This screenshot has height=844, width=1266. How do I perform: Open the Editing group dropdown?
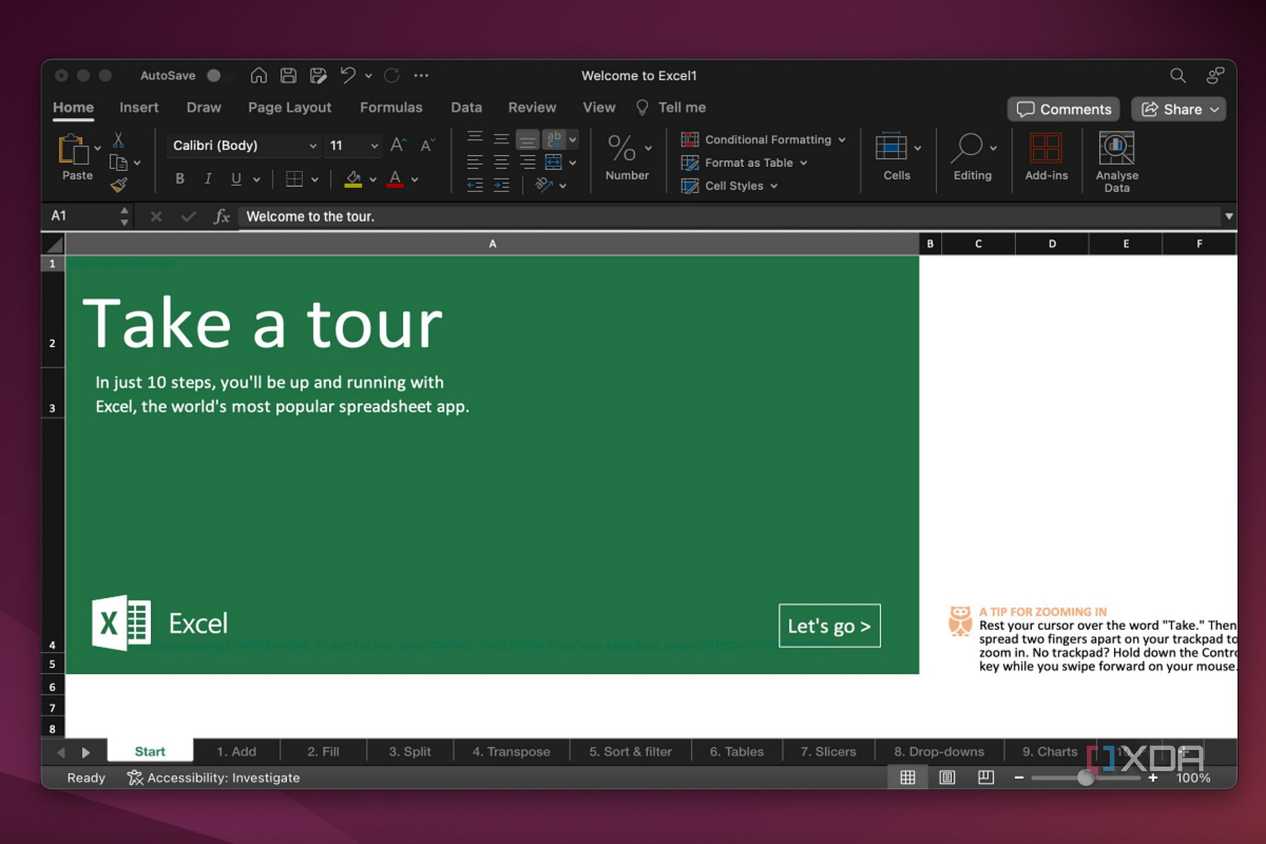tap(993, 148)
